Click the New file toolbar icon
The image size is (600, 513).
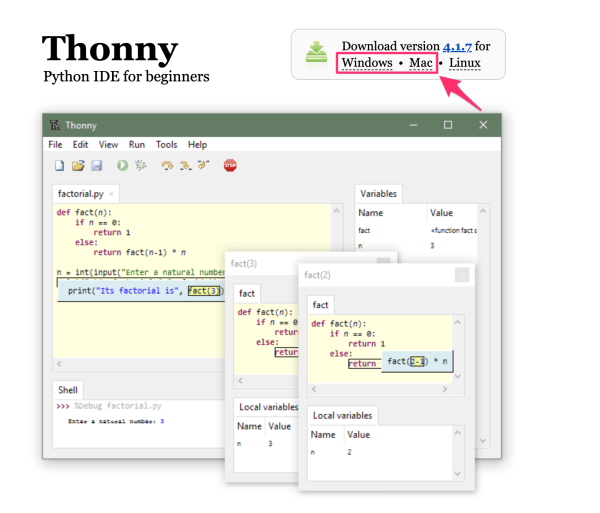(60, 166)
